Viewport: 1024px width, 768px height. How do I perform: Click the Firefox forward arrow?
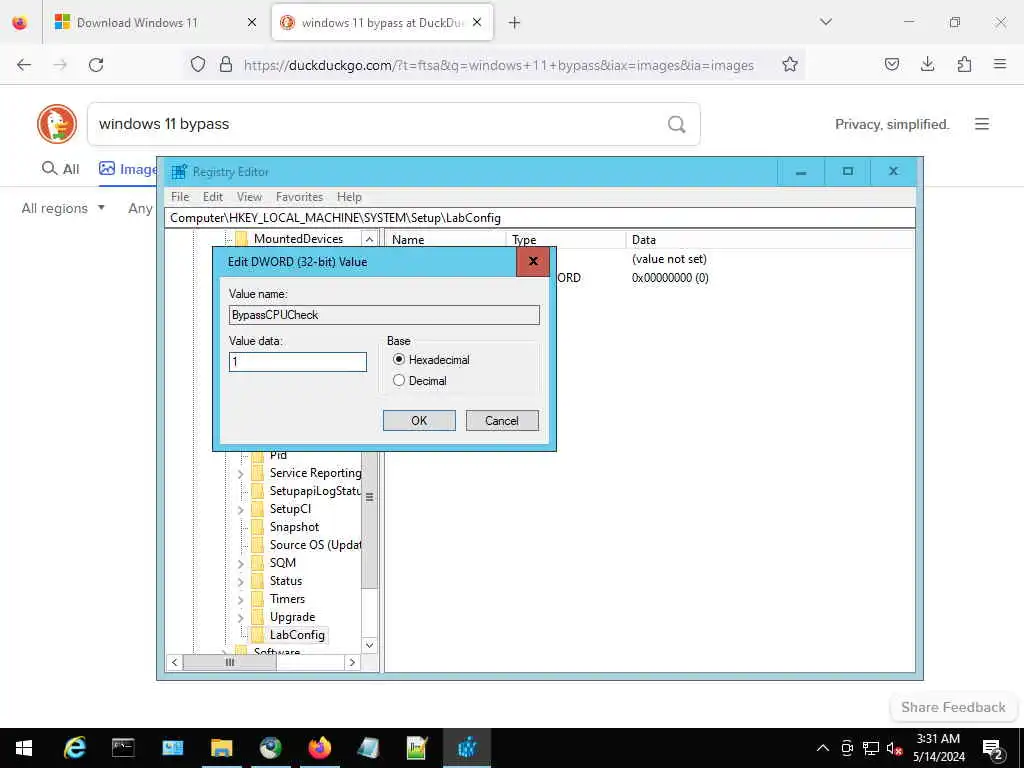[60, 65]
